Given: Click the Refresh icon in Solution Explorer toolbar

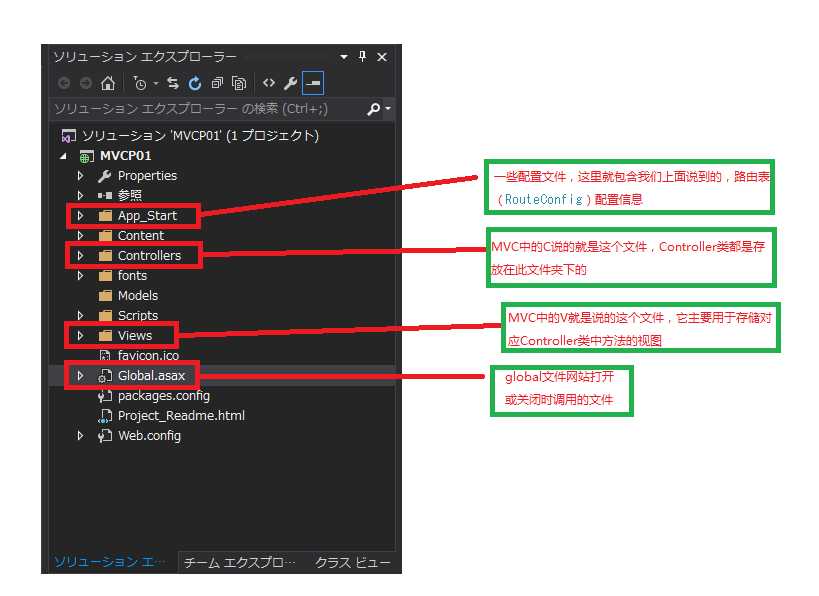Looking at the screenshot, I should (x=195, y=83).
